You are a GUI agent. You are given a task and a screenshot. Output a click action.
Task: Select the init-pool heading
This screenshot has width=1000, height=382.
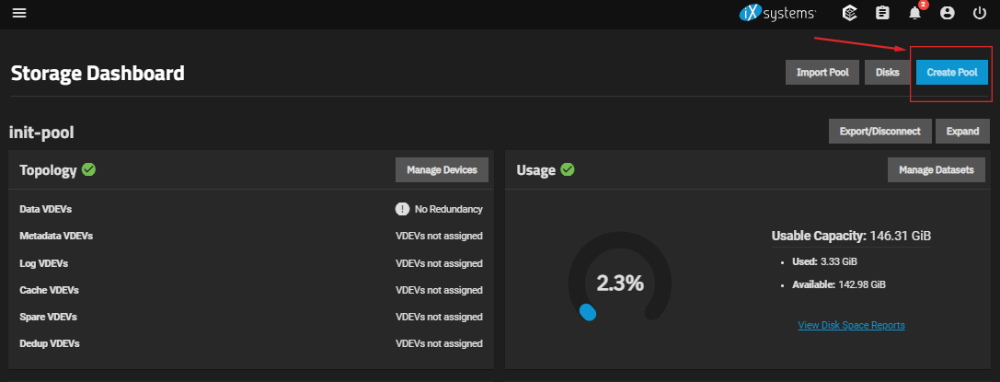[x=41, y=133]
